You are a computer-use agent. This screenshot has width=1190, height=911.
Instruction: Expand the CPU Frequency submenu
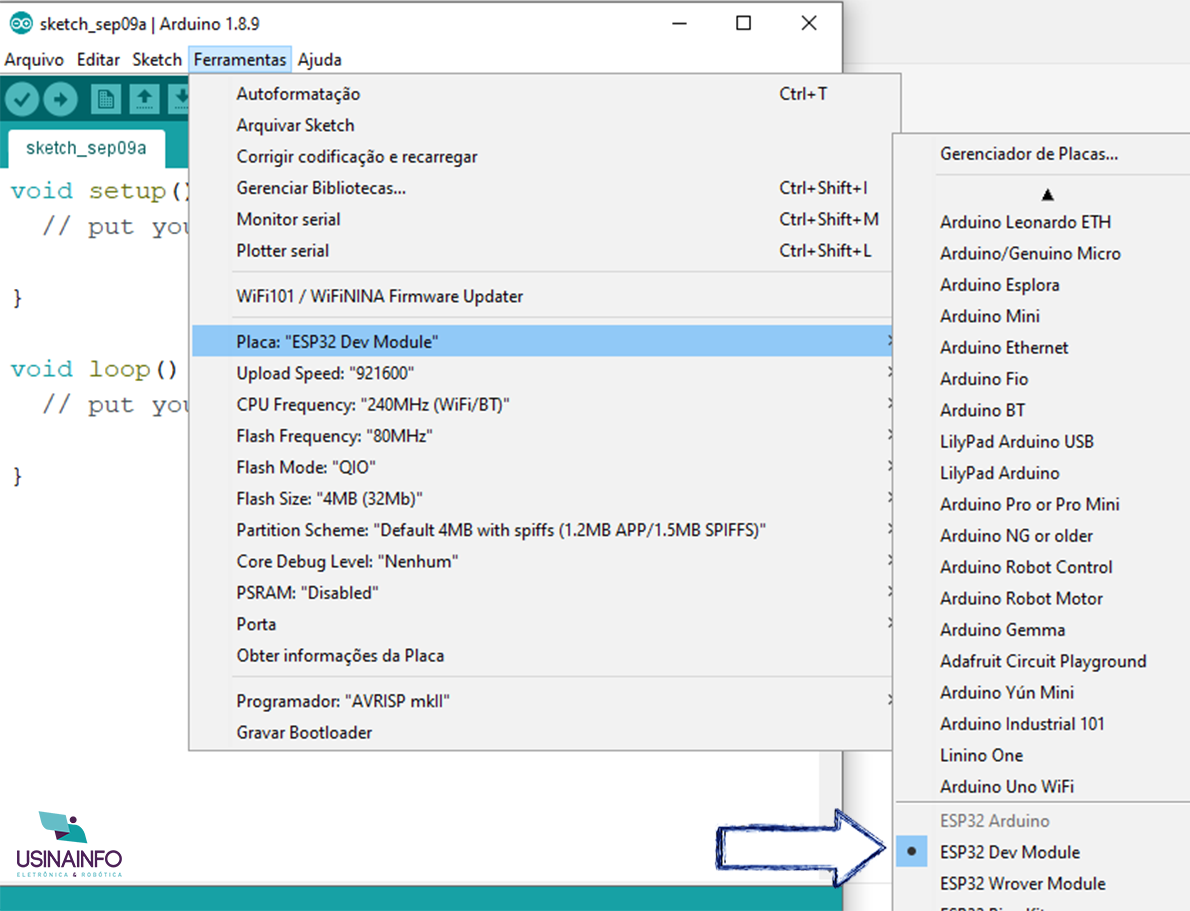(541, 405)
